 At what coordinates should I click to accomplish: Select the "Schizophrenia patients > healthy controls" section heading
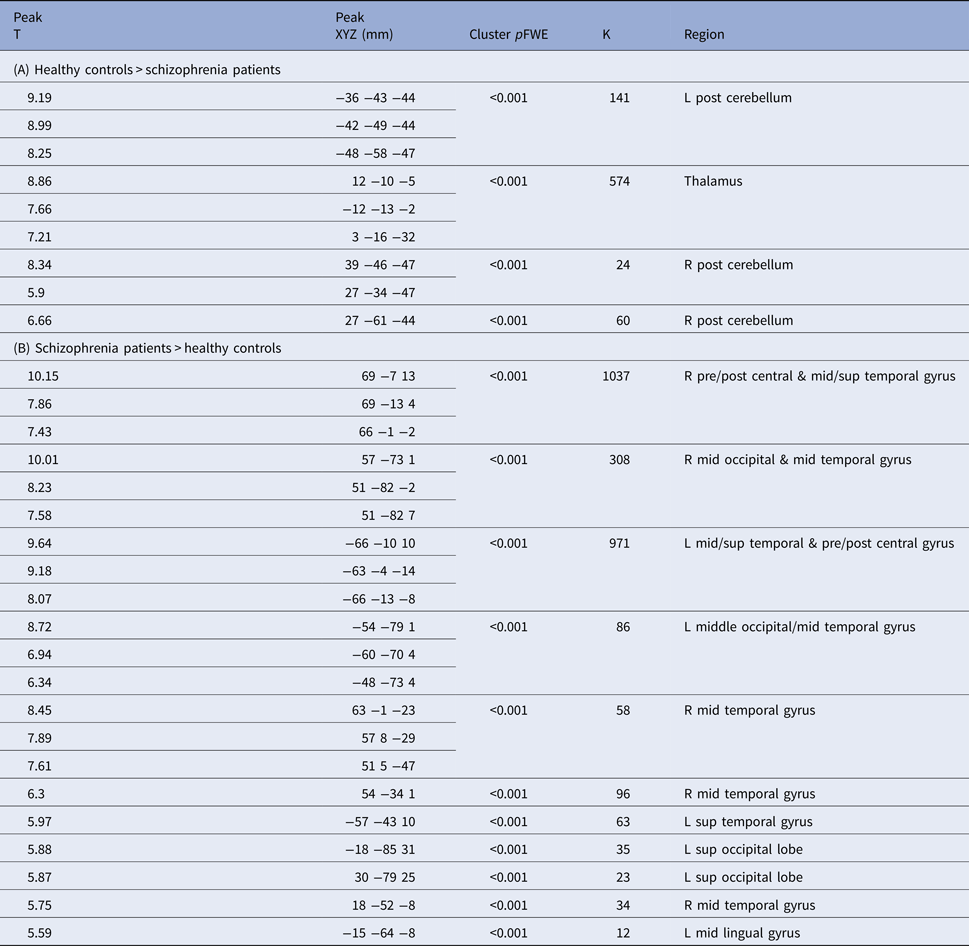click(x=147, y=349)
